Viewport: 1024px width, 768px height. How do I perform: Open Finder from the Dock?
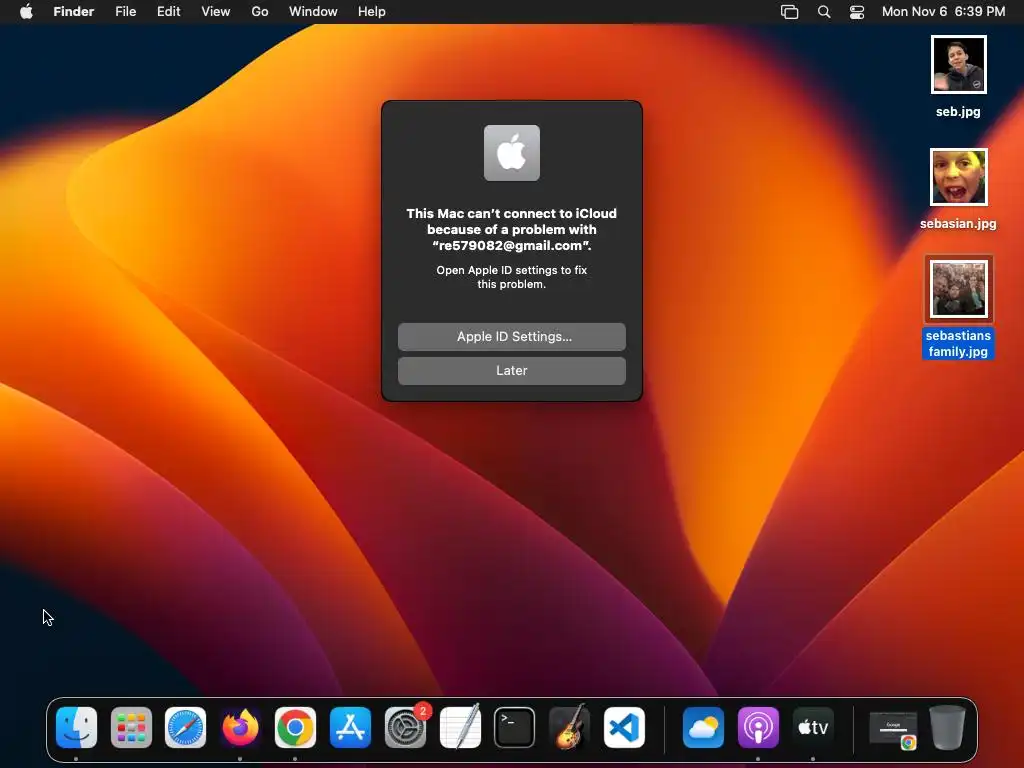point(76,728)
